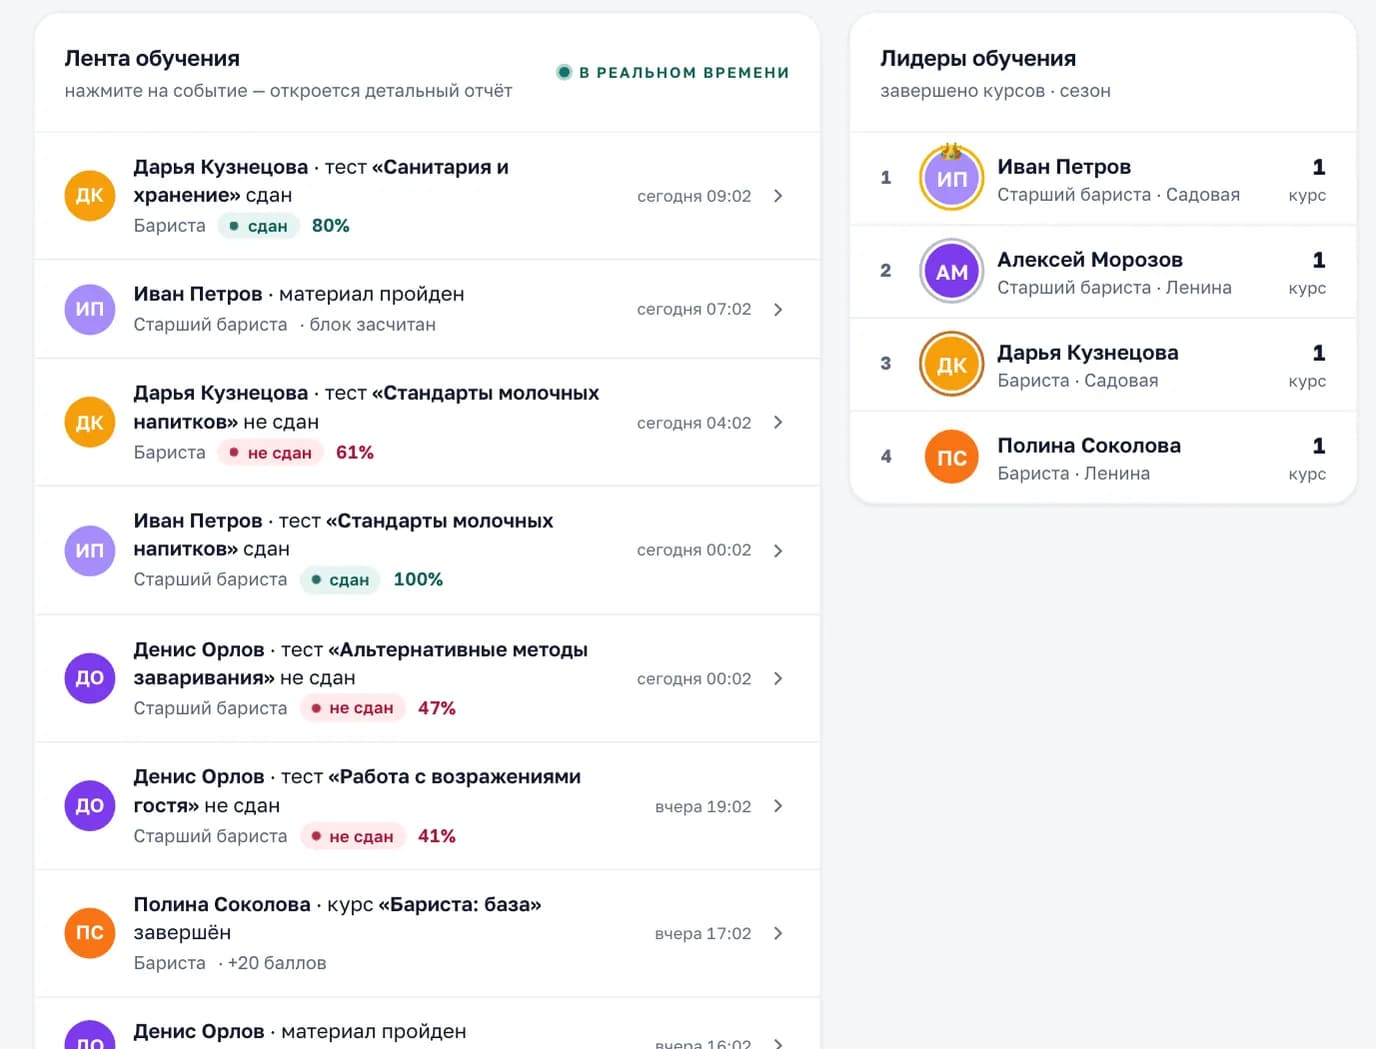This screenshot has width=1376, height=1049.
Task: Expand the вчера 19:02 event chevron
Action: coord(778,806)
